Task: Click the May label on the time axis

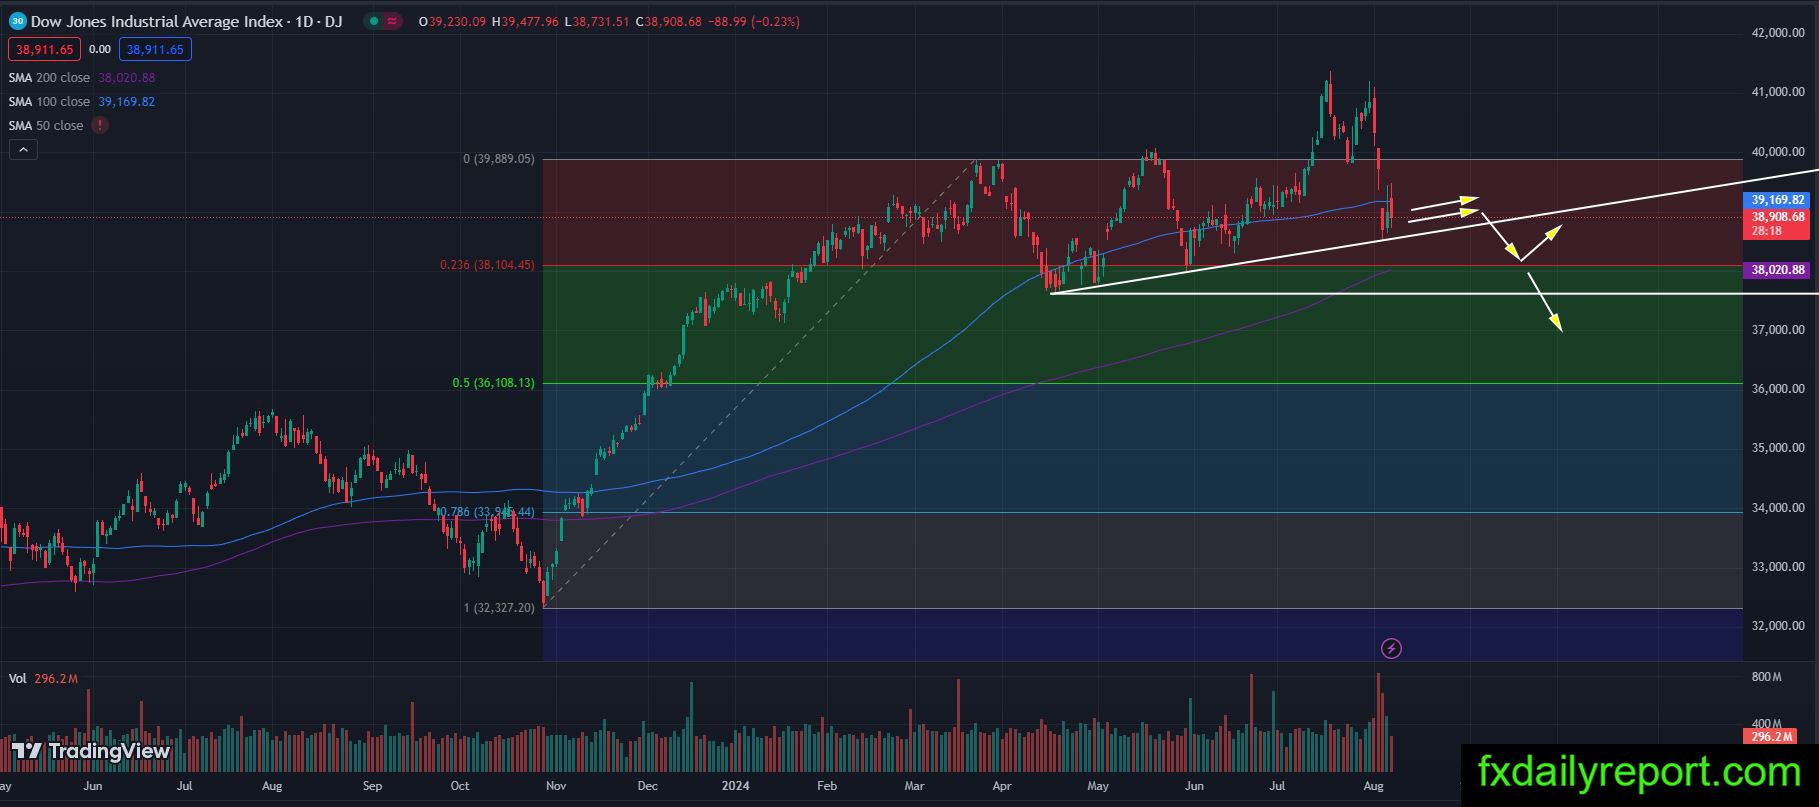Action: coord(1098,786)
